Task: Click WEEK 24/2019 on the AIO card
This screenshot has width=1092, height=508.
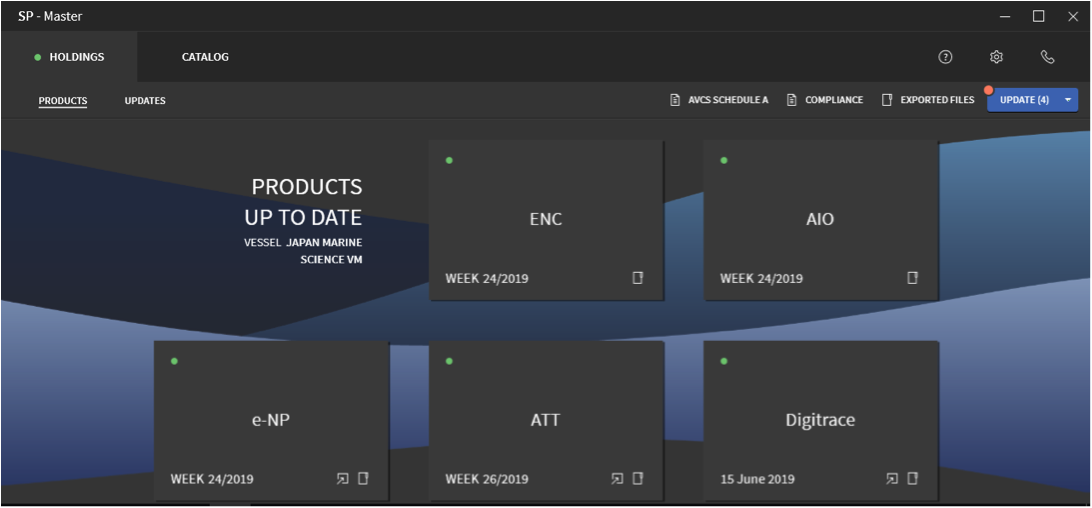Action: coord(761,279)
